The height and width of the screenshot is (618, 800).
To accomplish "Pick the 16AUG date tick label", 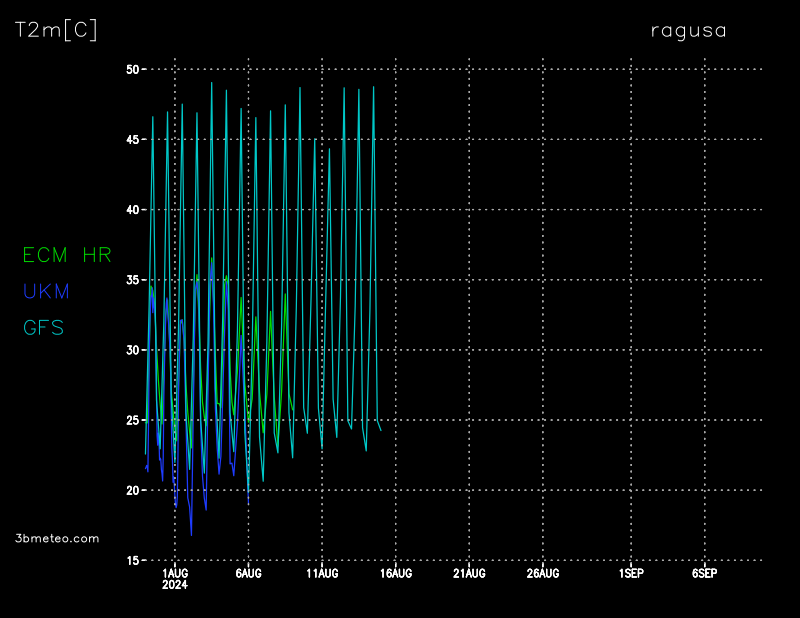I will pos(396,573).
